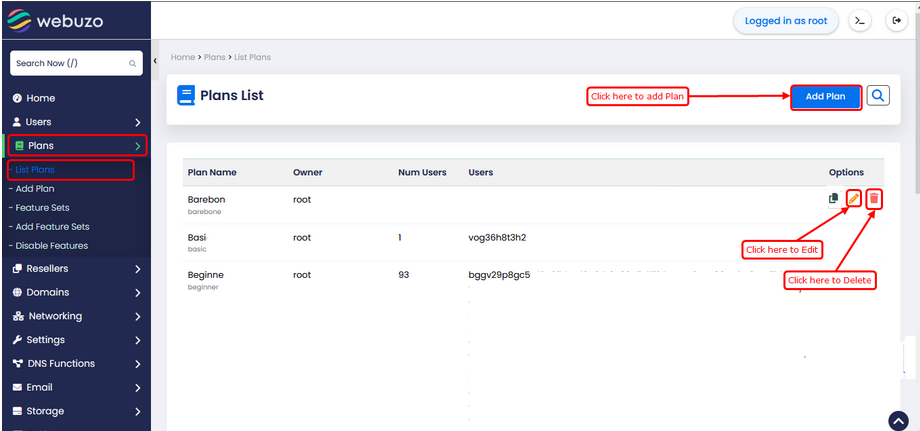This screenshot has width=920, height=431.
Task: Open the terminal icon in header
Action: pos(859,21)
